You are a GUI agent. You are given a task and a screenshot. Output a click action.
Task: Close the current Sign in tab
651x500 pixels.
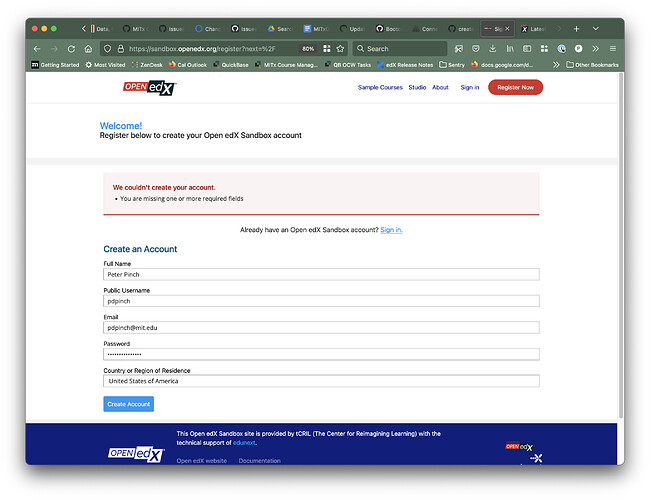507,29
